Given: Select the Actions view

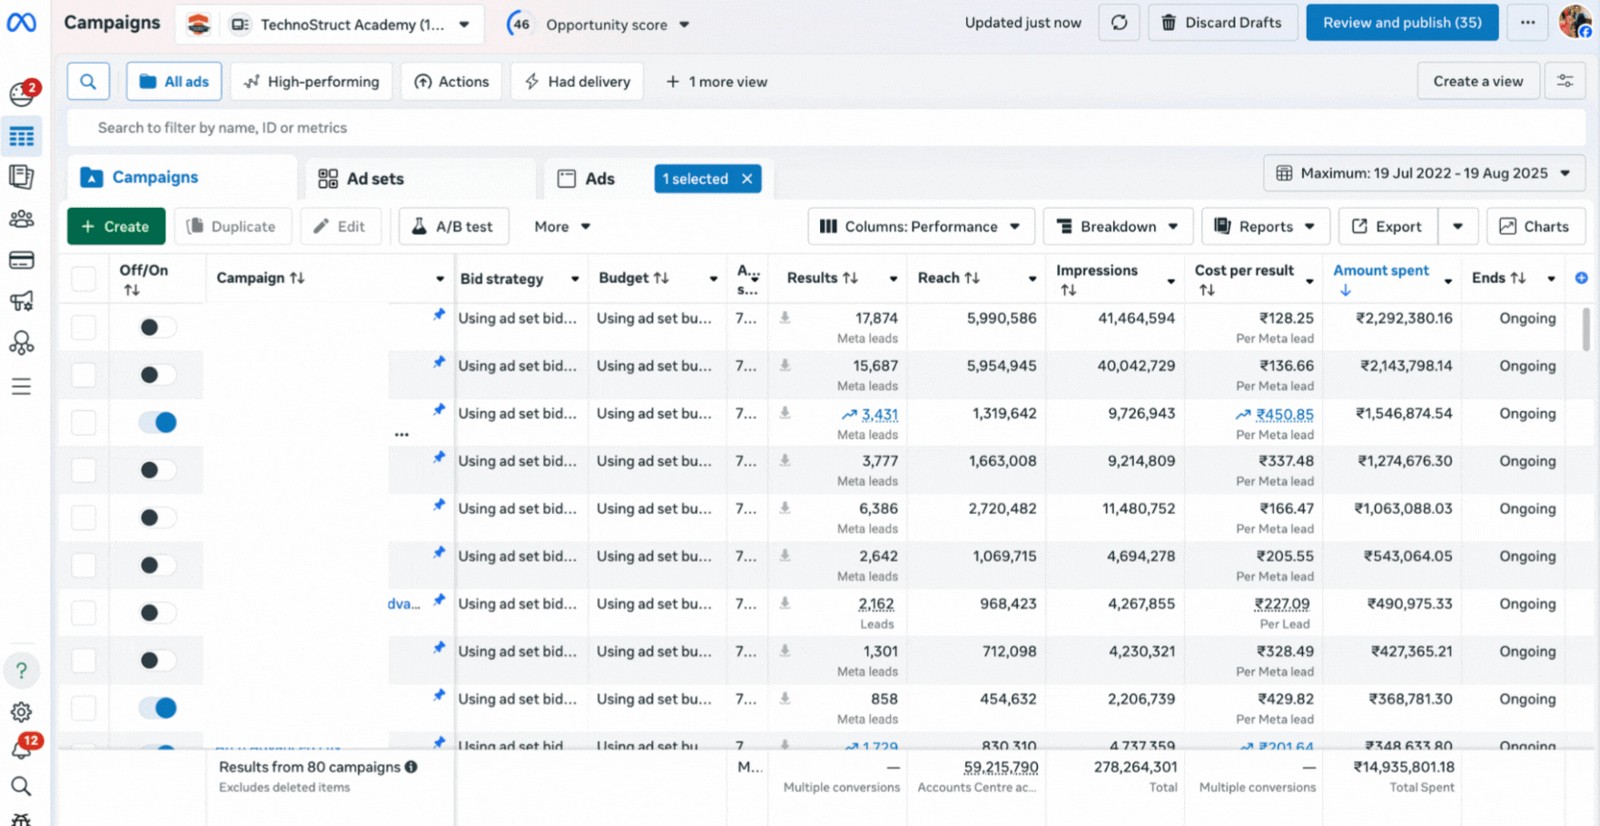Looking at the screenshot, I should [x=451, y=81].
